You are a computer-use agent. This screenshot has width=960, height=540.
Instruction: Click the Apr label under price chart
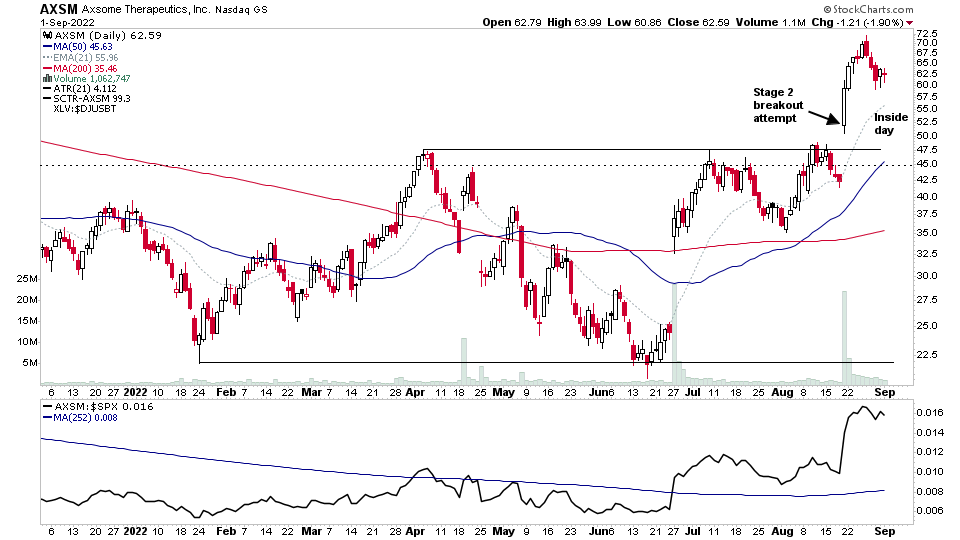coord(415,392)
